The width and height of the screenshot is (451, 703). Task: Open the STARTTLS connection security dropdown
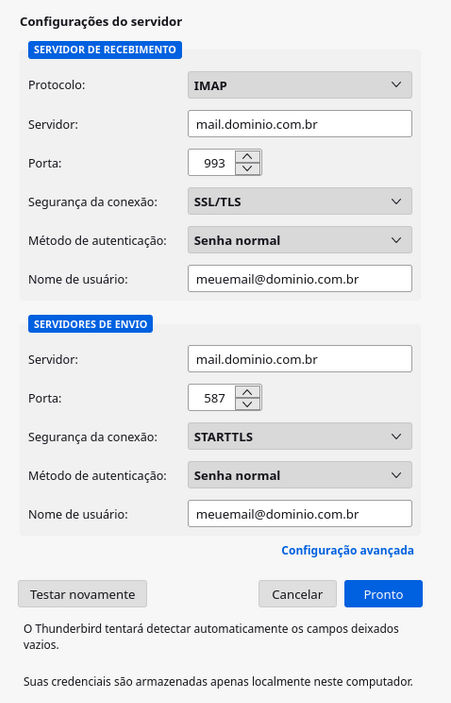coord(299,436)
